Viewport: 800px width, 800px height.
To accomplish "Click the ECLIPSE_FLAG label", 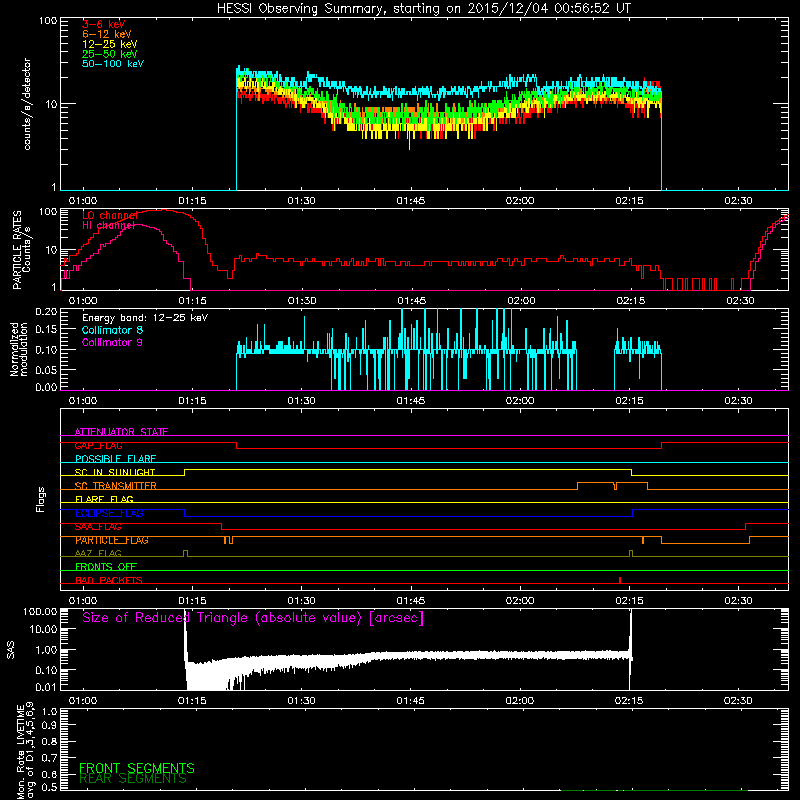I will 109,513.
